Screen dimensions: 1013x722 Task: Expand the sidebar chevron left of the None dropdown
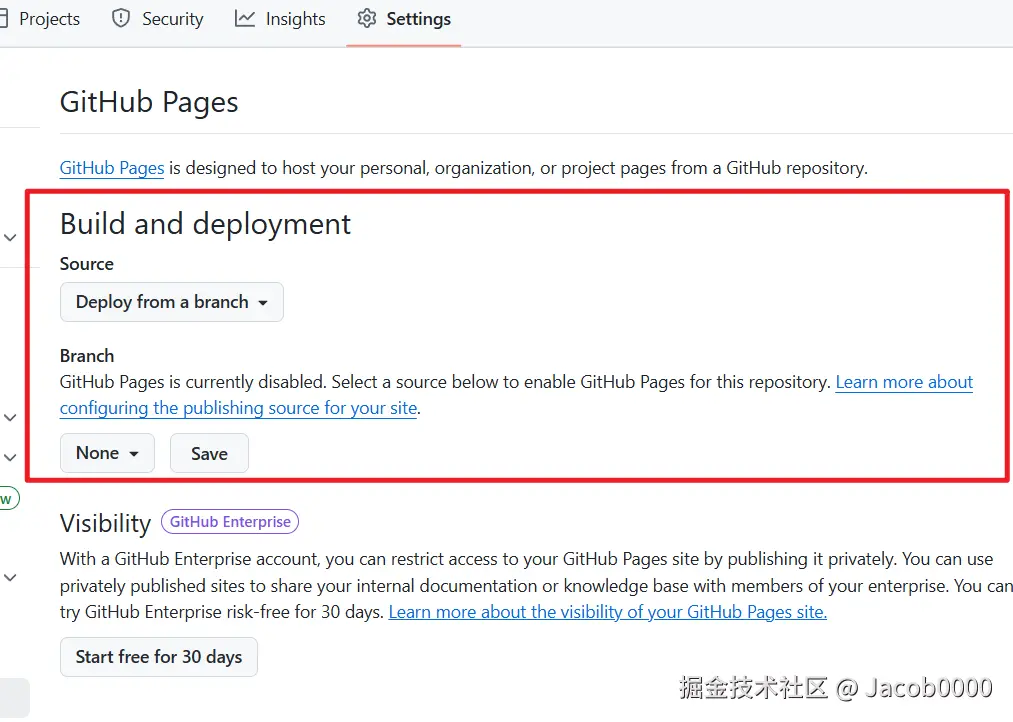pos(10,457)
